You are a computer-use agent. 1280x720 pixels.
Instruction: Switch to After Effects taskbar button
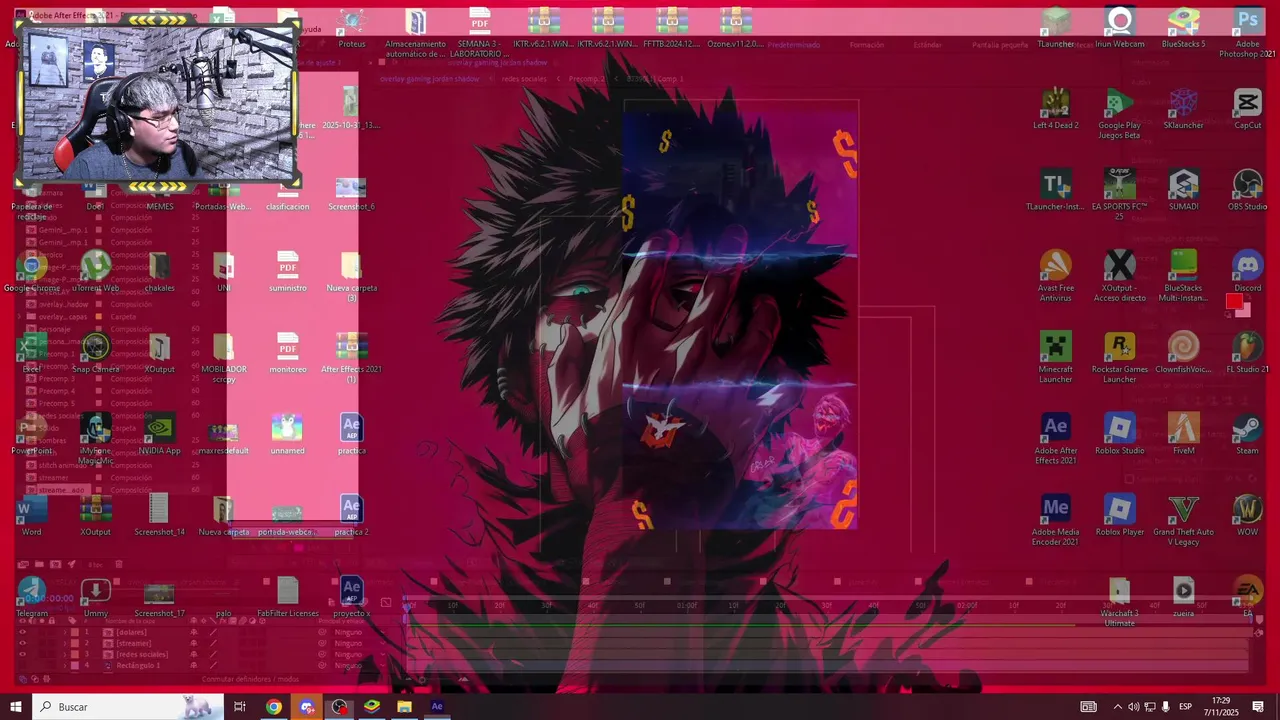(437, 707)
